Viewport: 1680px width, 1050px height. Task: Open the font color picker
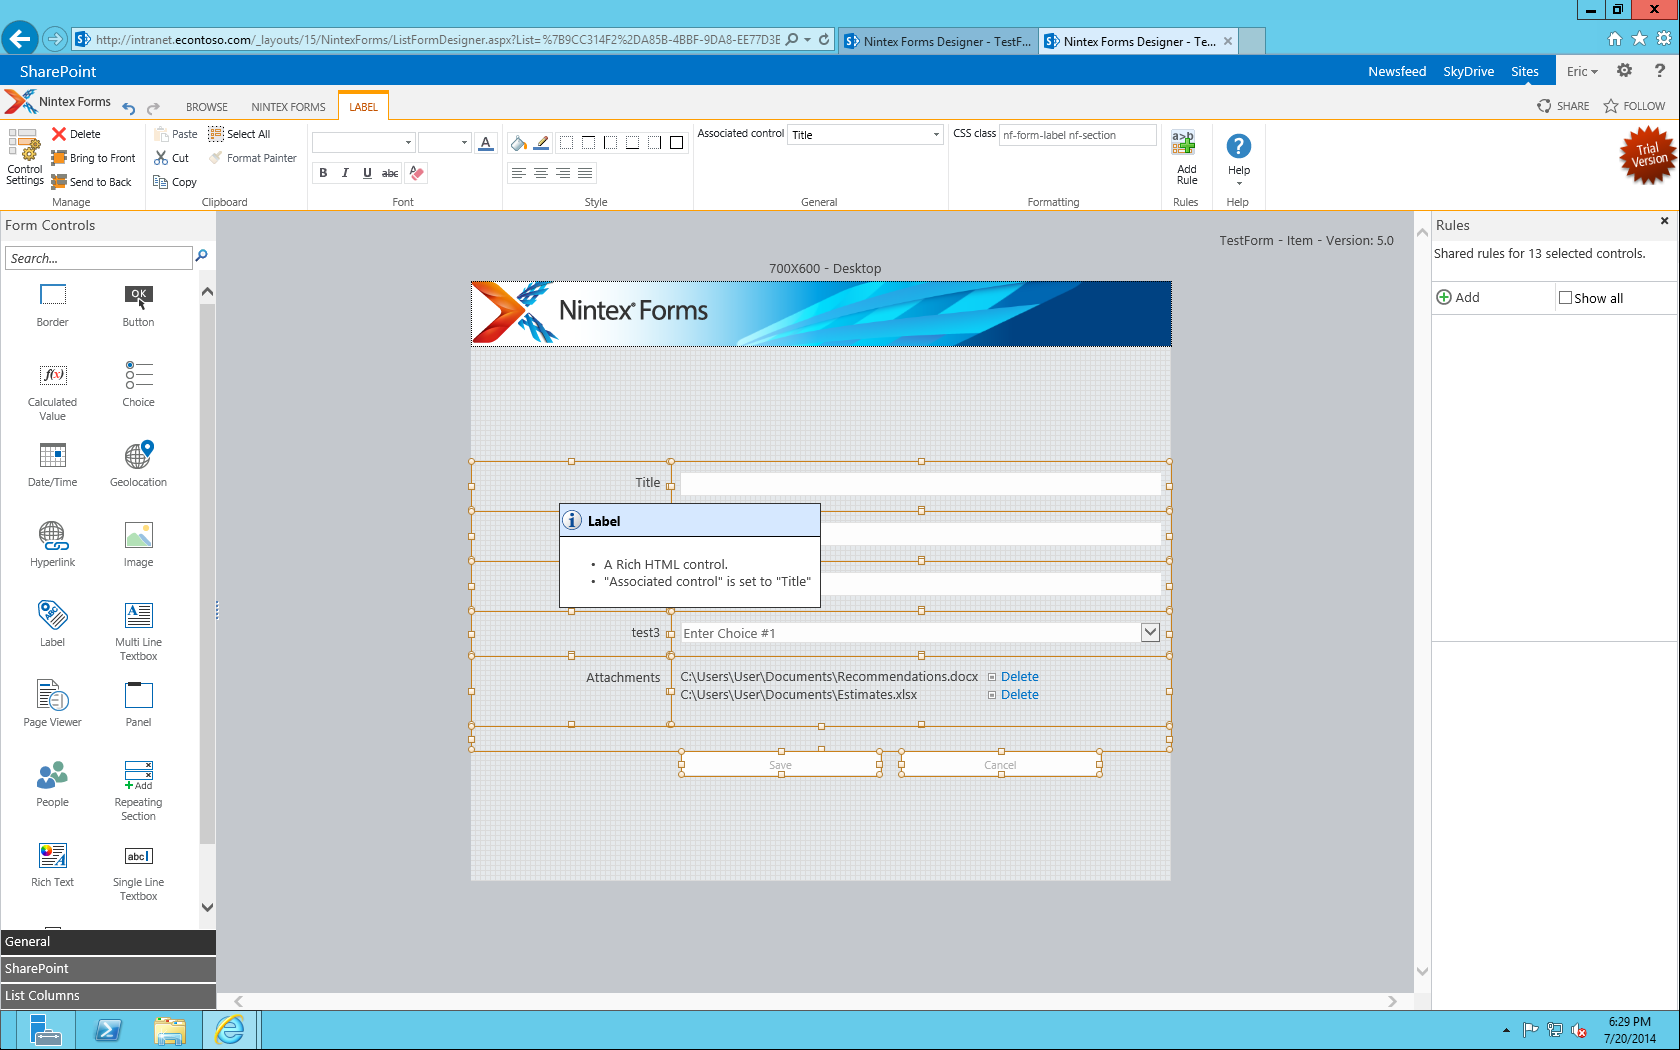[x=485, y=143]
